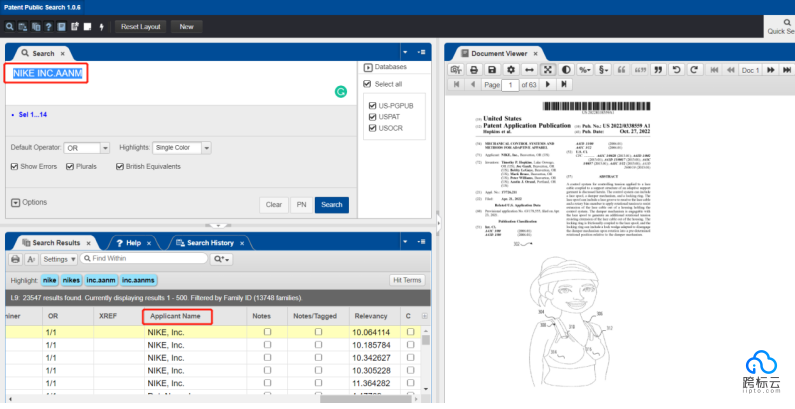The width and height of the screenshot is (795, 409).
Task: Open the Settings dropdown in Search Results
Action: coord(59,259)
